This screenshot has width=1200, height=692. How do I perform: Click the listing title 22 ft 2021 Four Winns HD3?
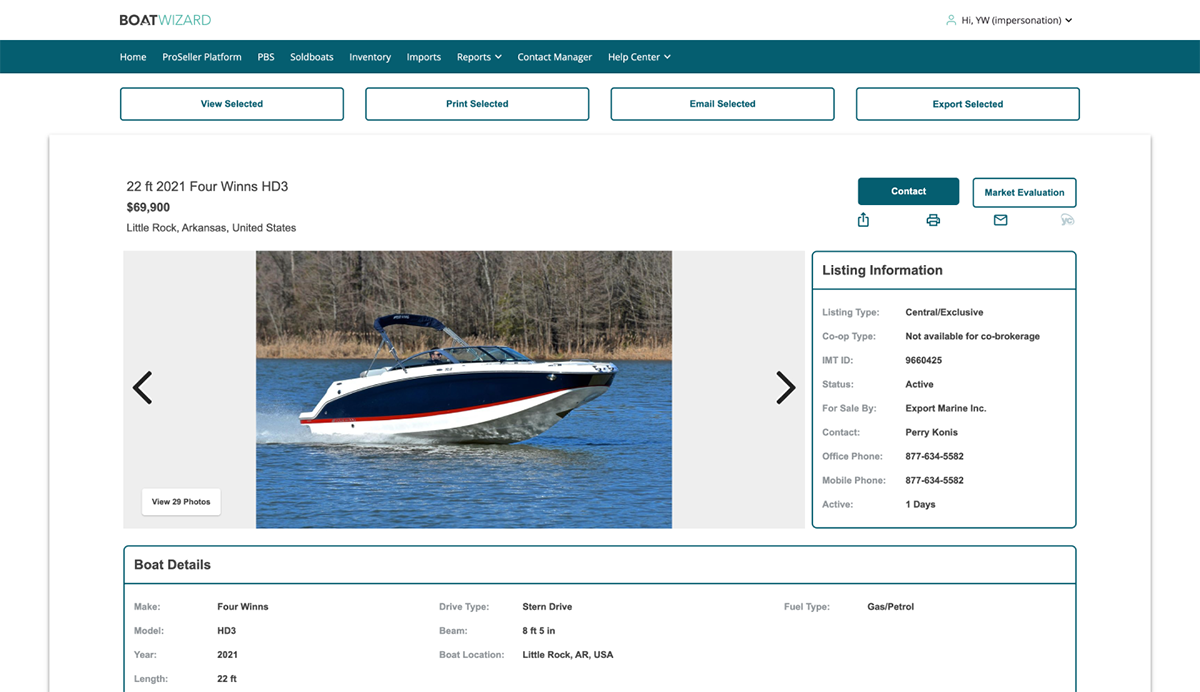[207, 186]
